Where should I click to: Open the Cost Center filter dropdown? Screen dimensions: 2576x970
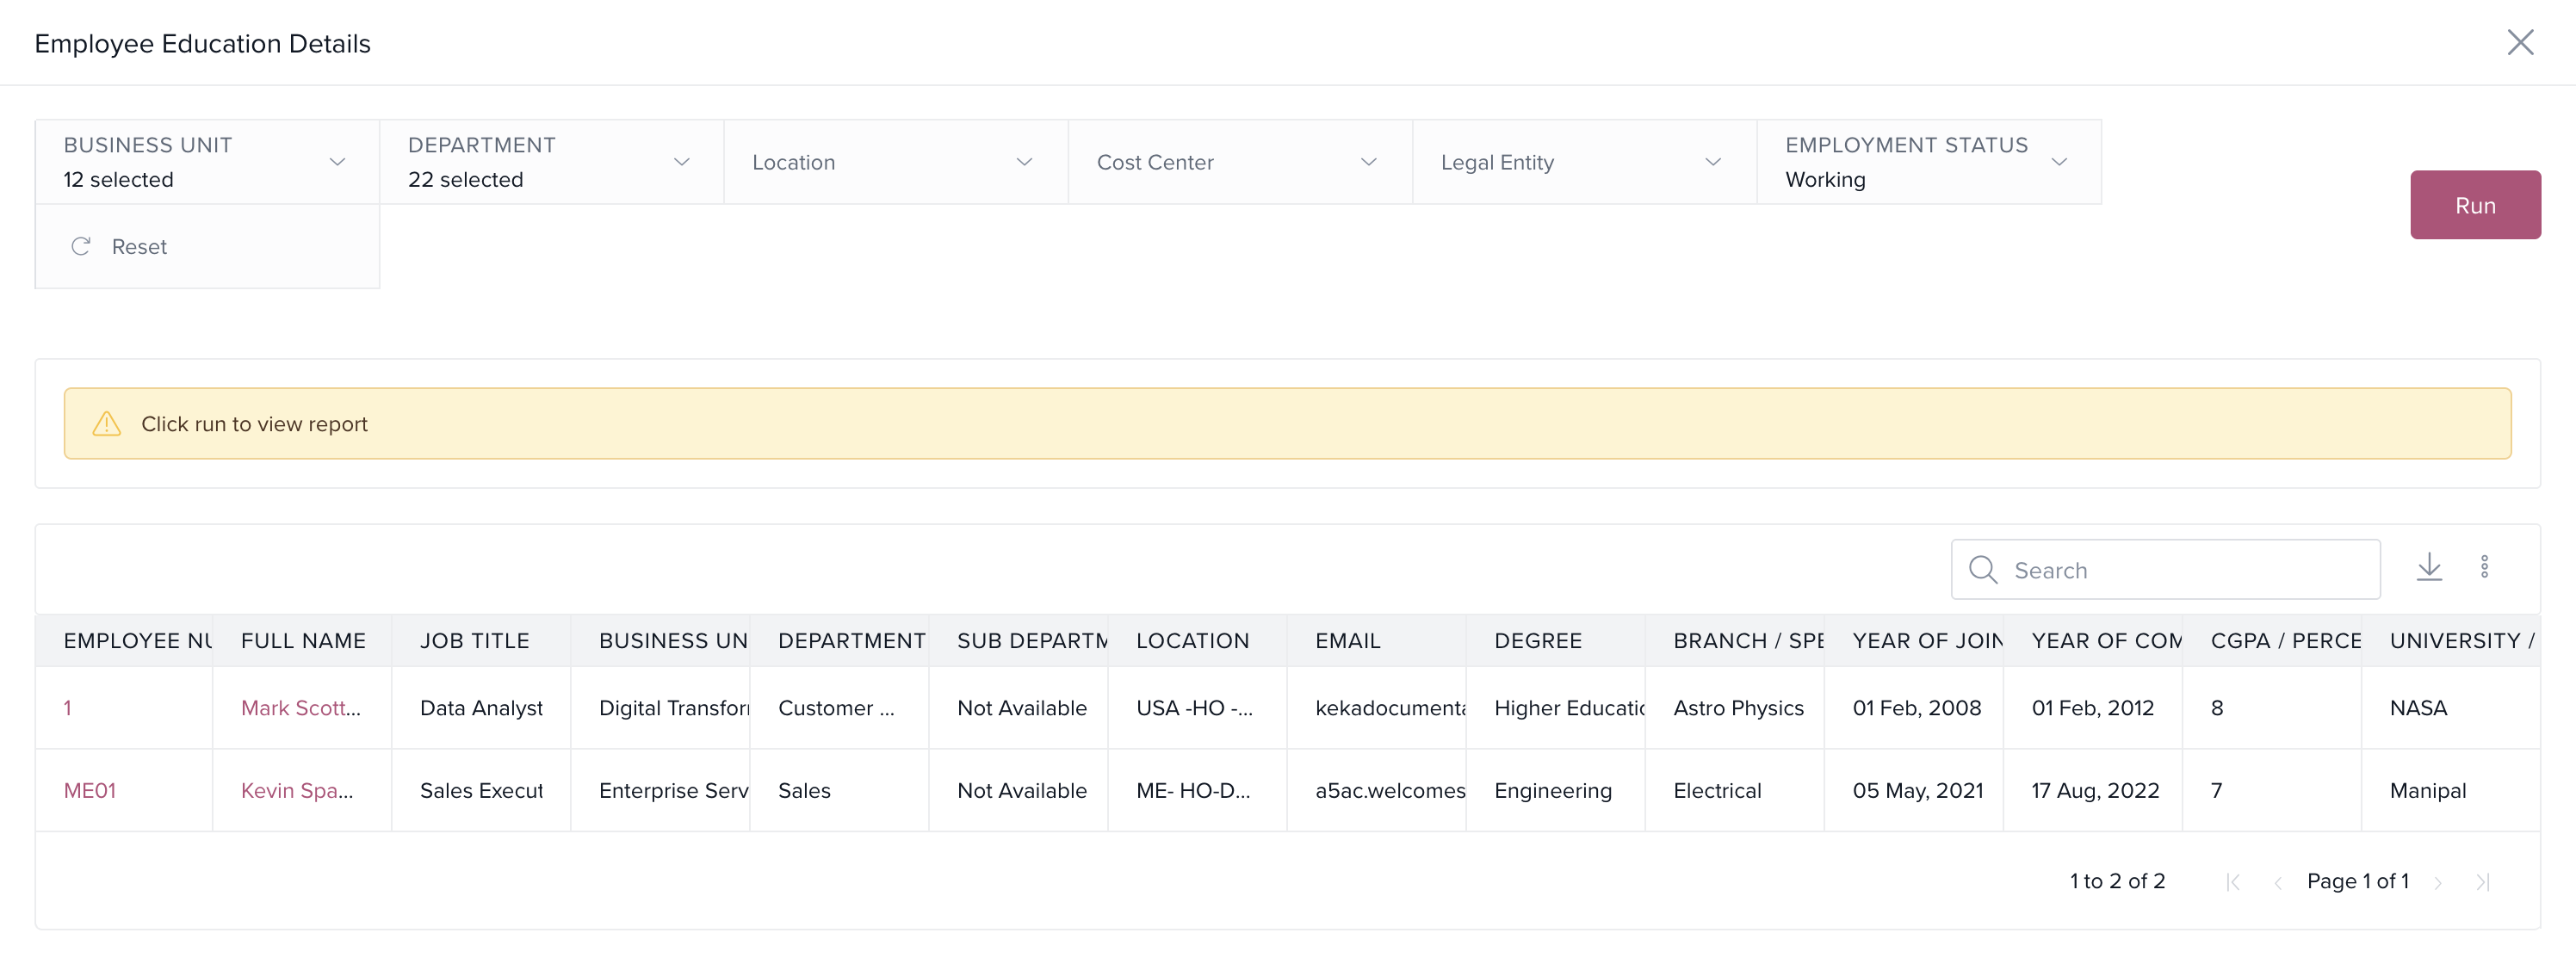pos(1239,162)
